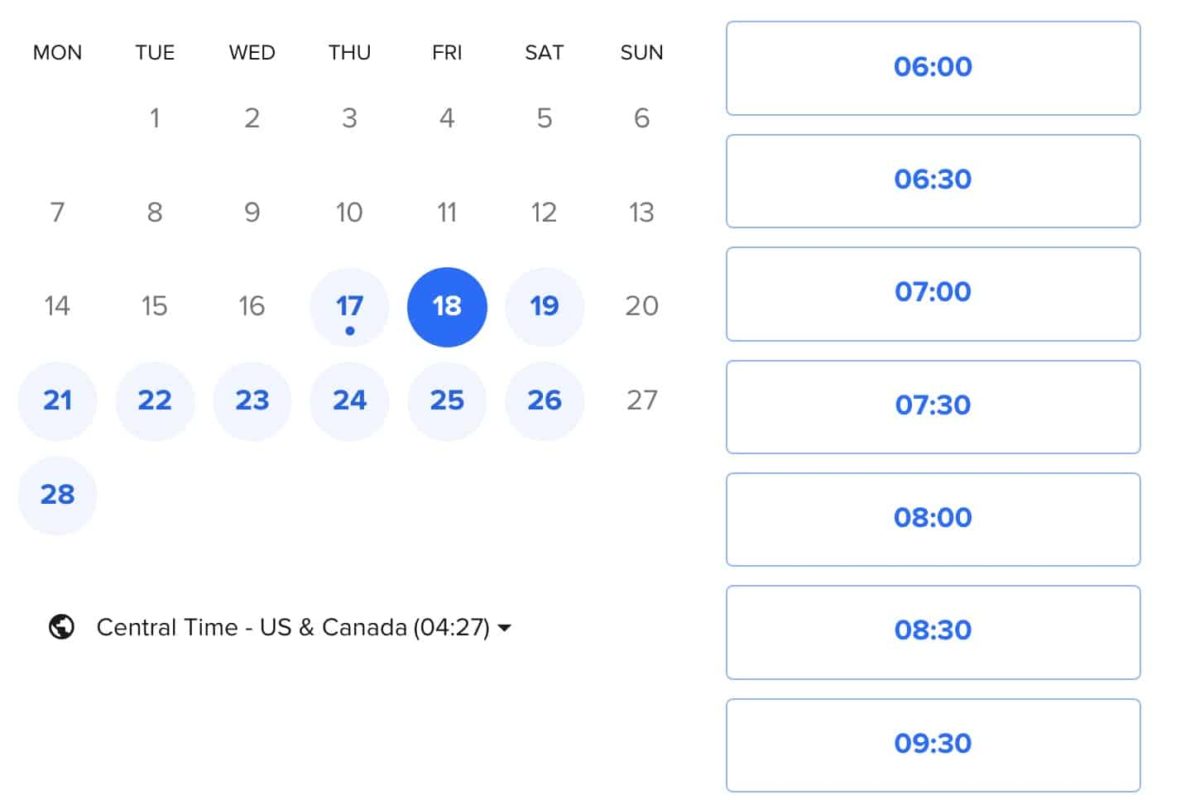Select date 24 on the calendar
1195x800 pixels.
(x=349, y=401)
